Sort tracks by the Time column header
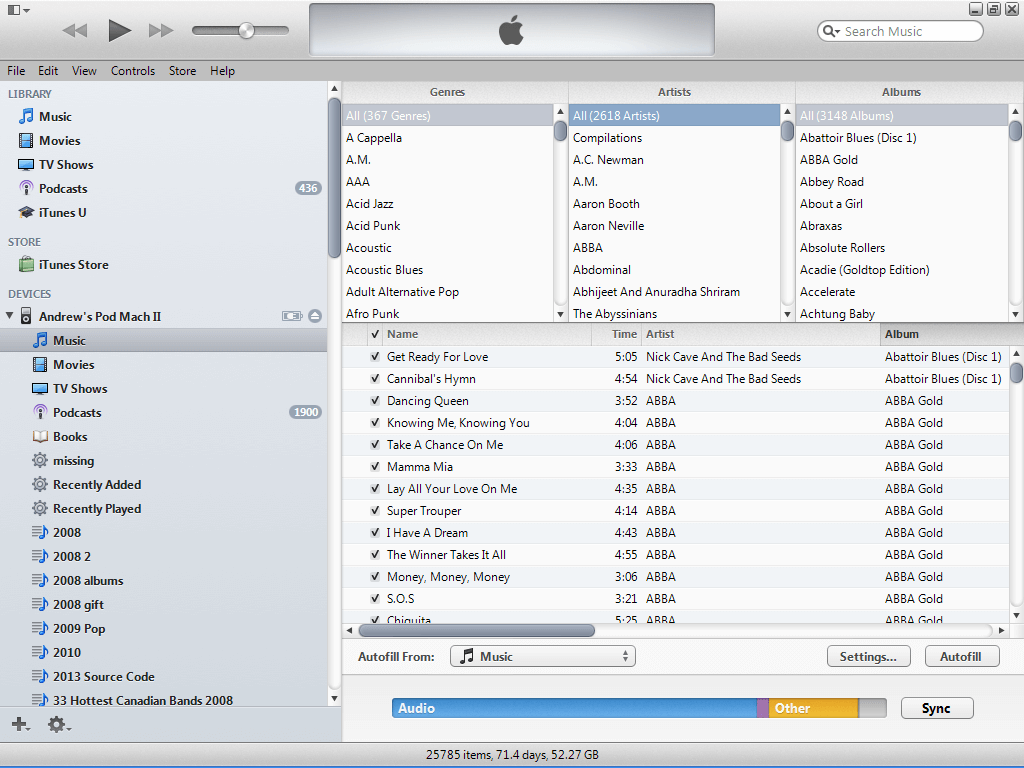 (616, 334)
